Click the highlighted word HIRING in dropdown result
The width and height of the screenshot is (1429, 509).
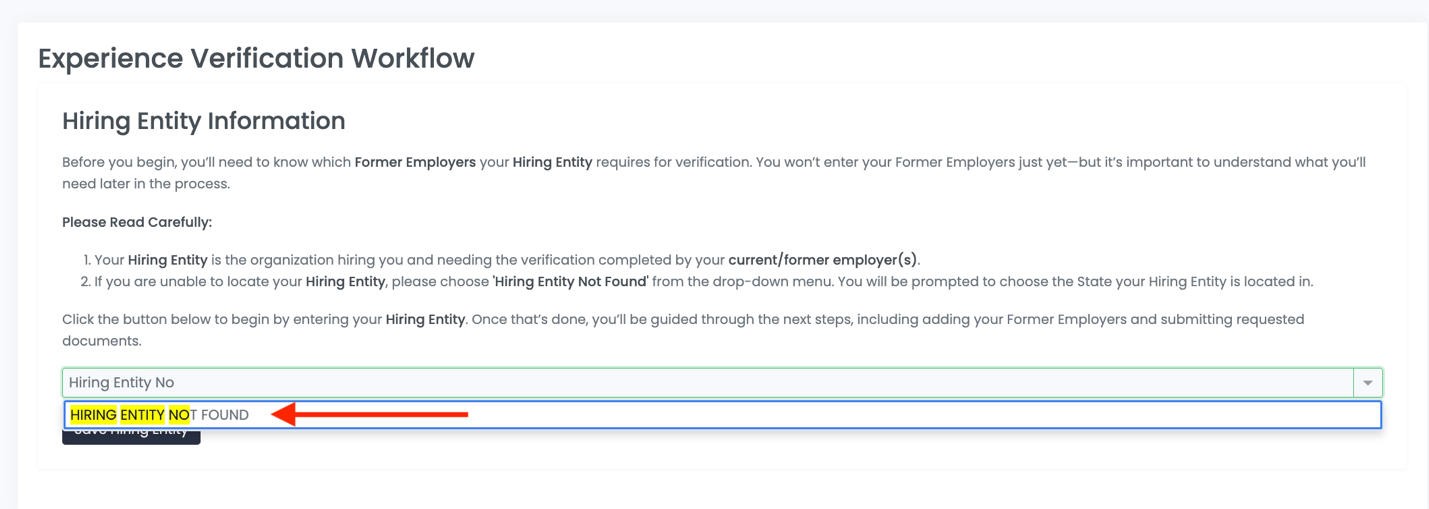pos(93,415)
